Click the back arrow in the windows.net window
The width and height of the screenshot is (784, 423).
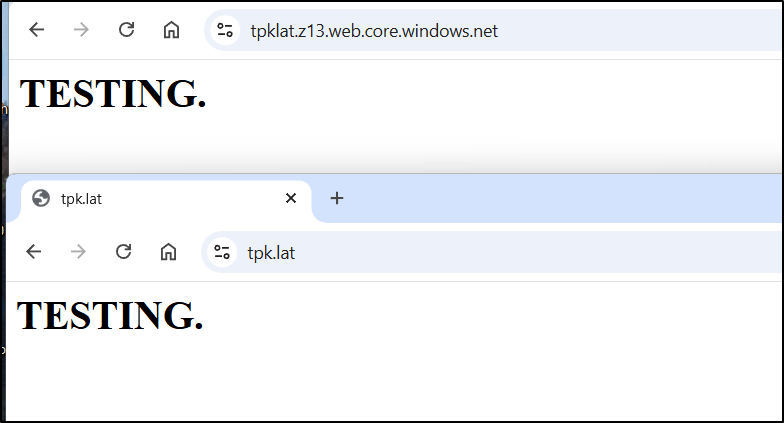[37, 30]
